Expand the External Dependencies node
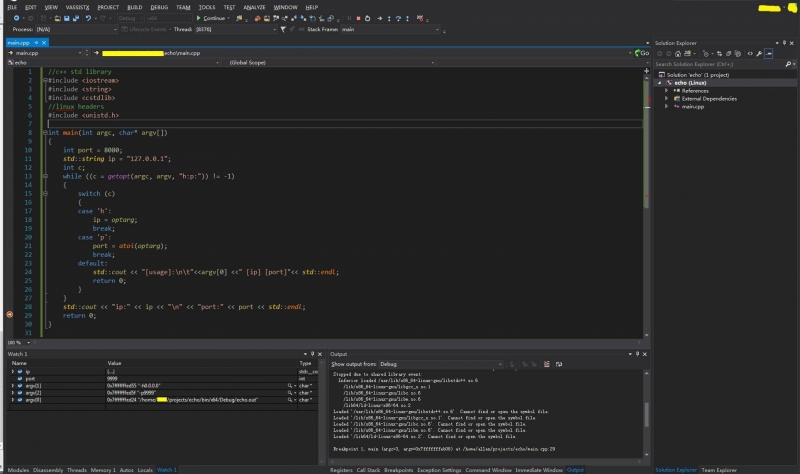The height and width of the screenshot is (474, 800). [x=666, y=98]
